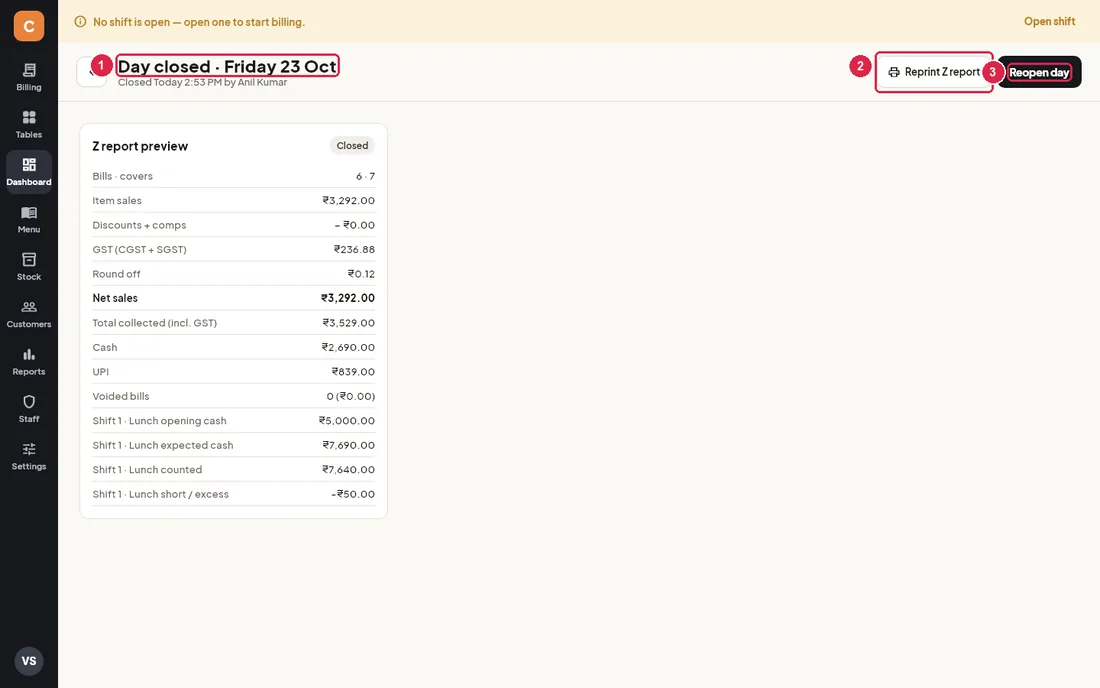
Task: Open the Billing section icon
Action: click(x=29, y=70)
